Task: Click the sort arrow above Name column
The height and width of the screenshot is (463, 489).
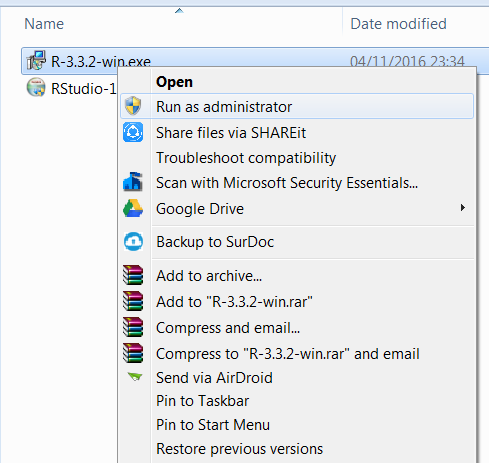Action: [179, 11]
